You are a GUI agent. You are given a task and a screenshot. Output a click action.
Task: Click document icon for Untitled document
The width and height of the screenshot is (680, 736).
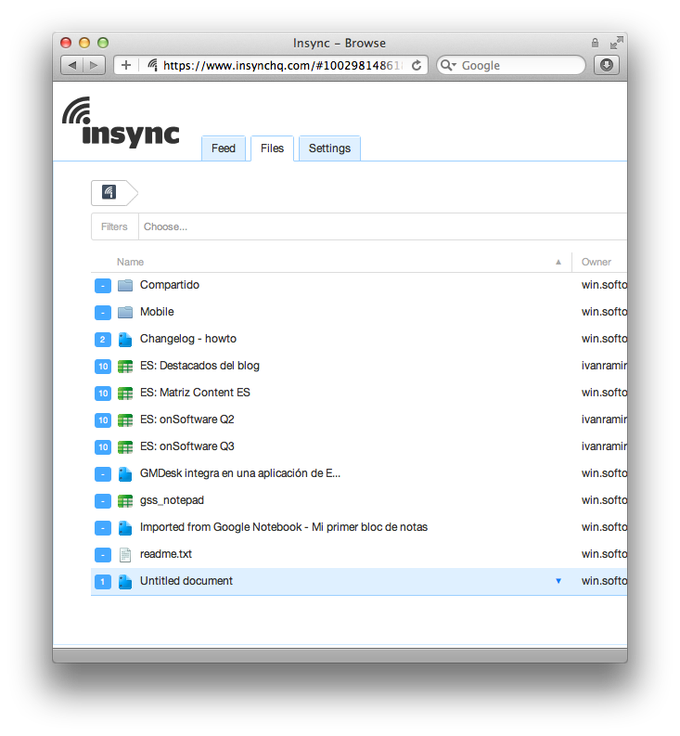tap(125, 582)
